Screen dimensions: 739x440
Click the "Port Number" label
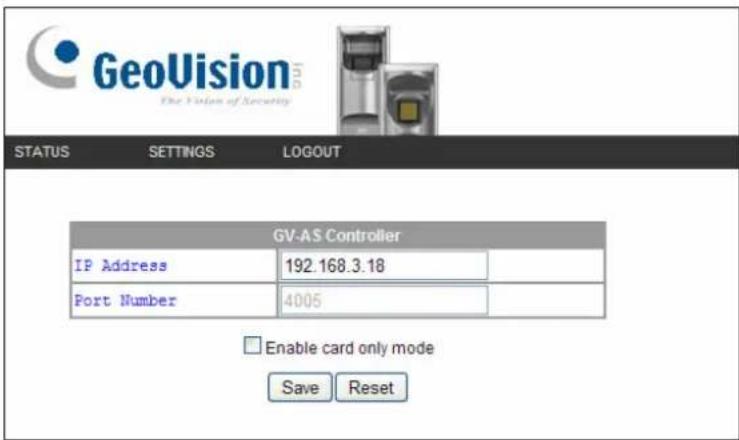click(x=125, y=300)
